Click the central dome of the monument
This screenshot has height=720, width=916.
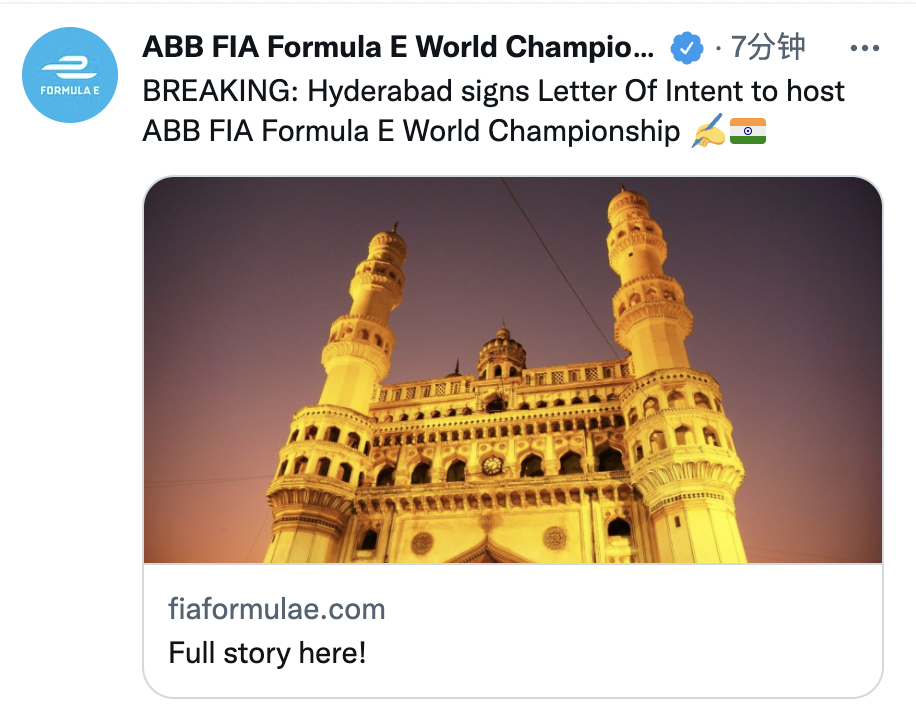coord(501,352)
